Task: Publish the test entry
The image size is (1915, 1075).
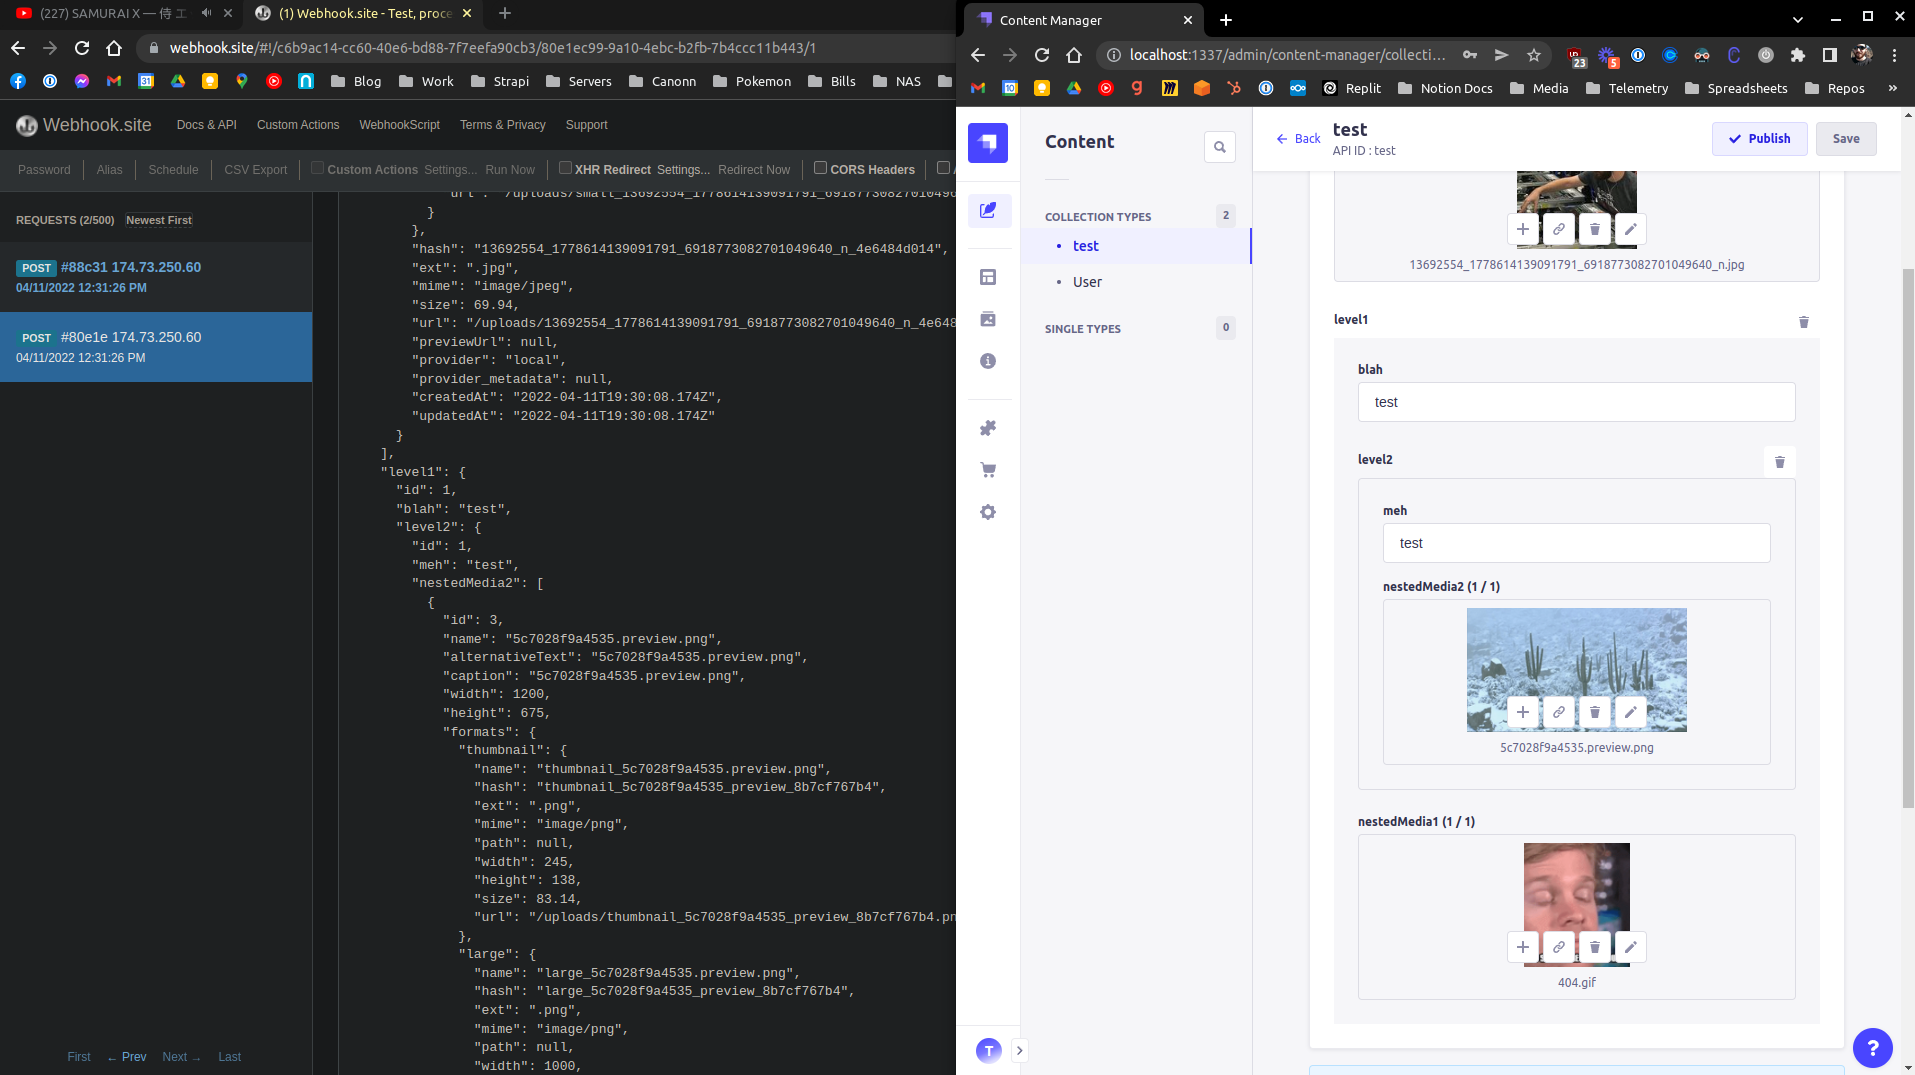Action: click(1759, 138)
